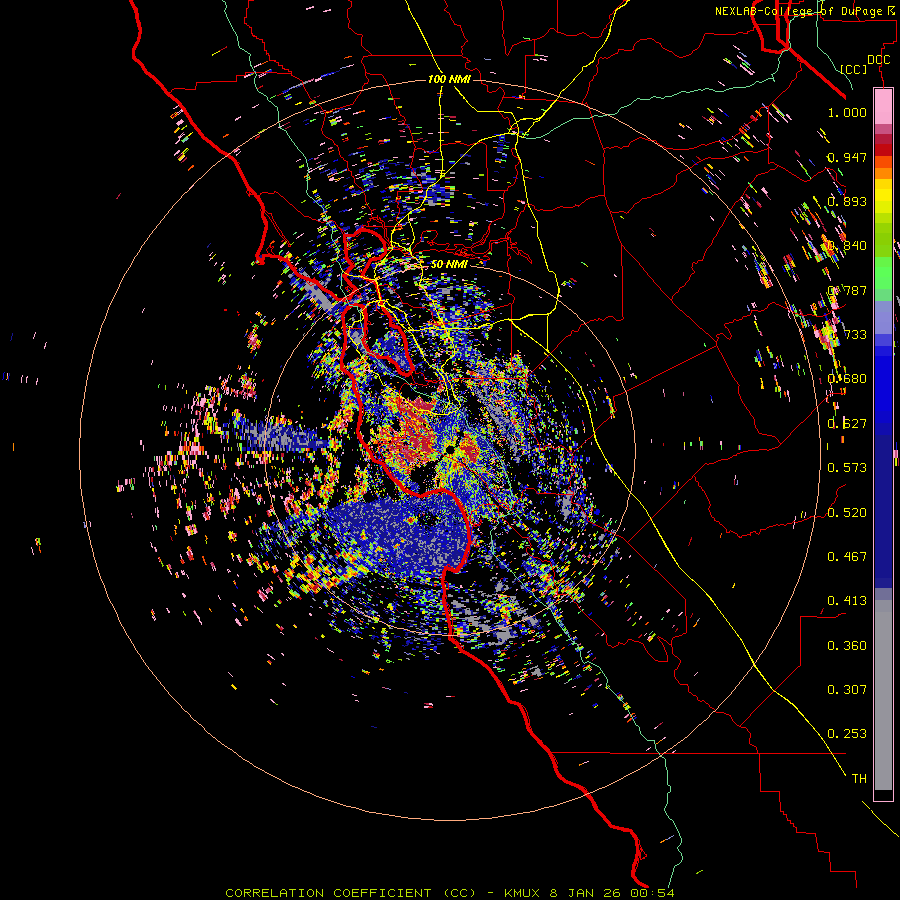
Task: Select the 0.520 scale label
Action: click(x=847, y=512)
